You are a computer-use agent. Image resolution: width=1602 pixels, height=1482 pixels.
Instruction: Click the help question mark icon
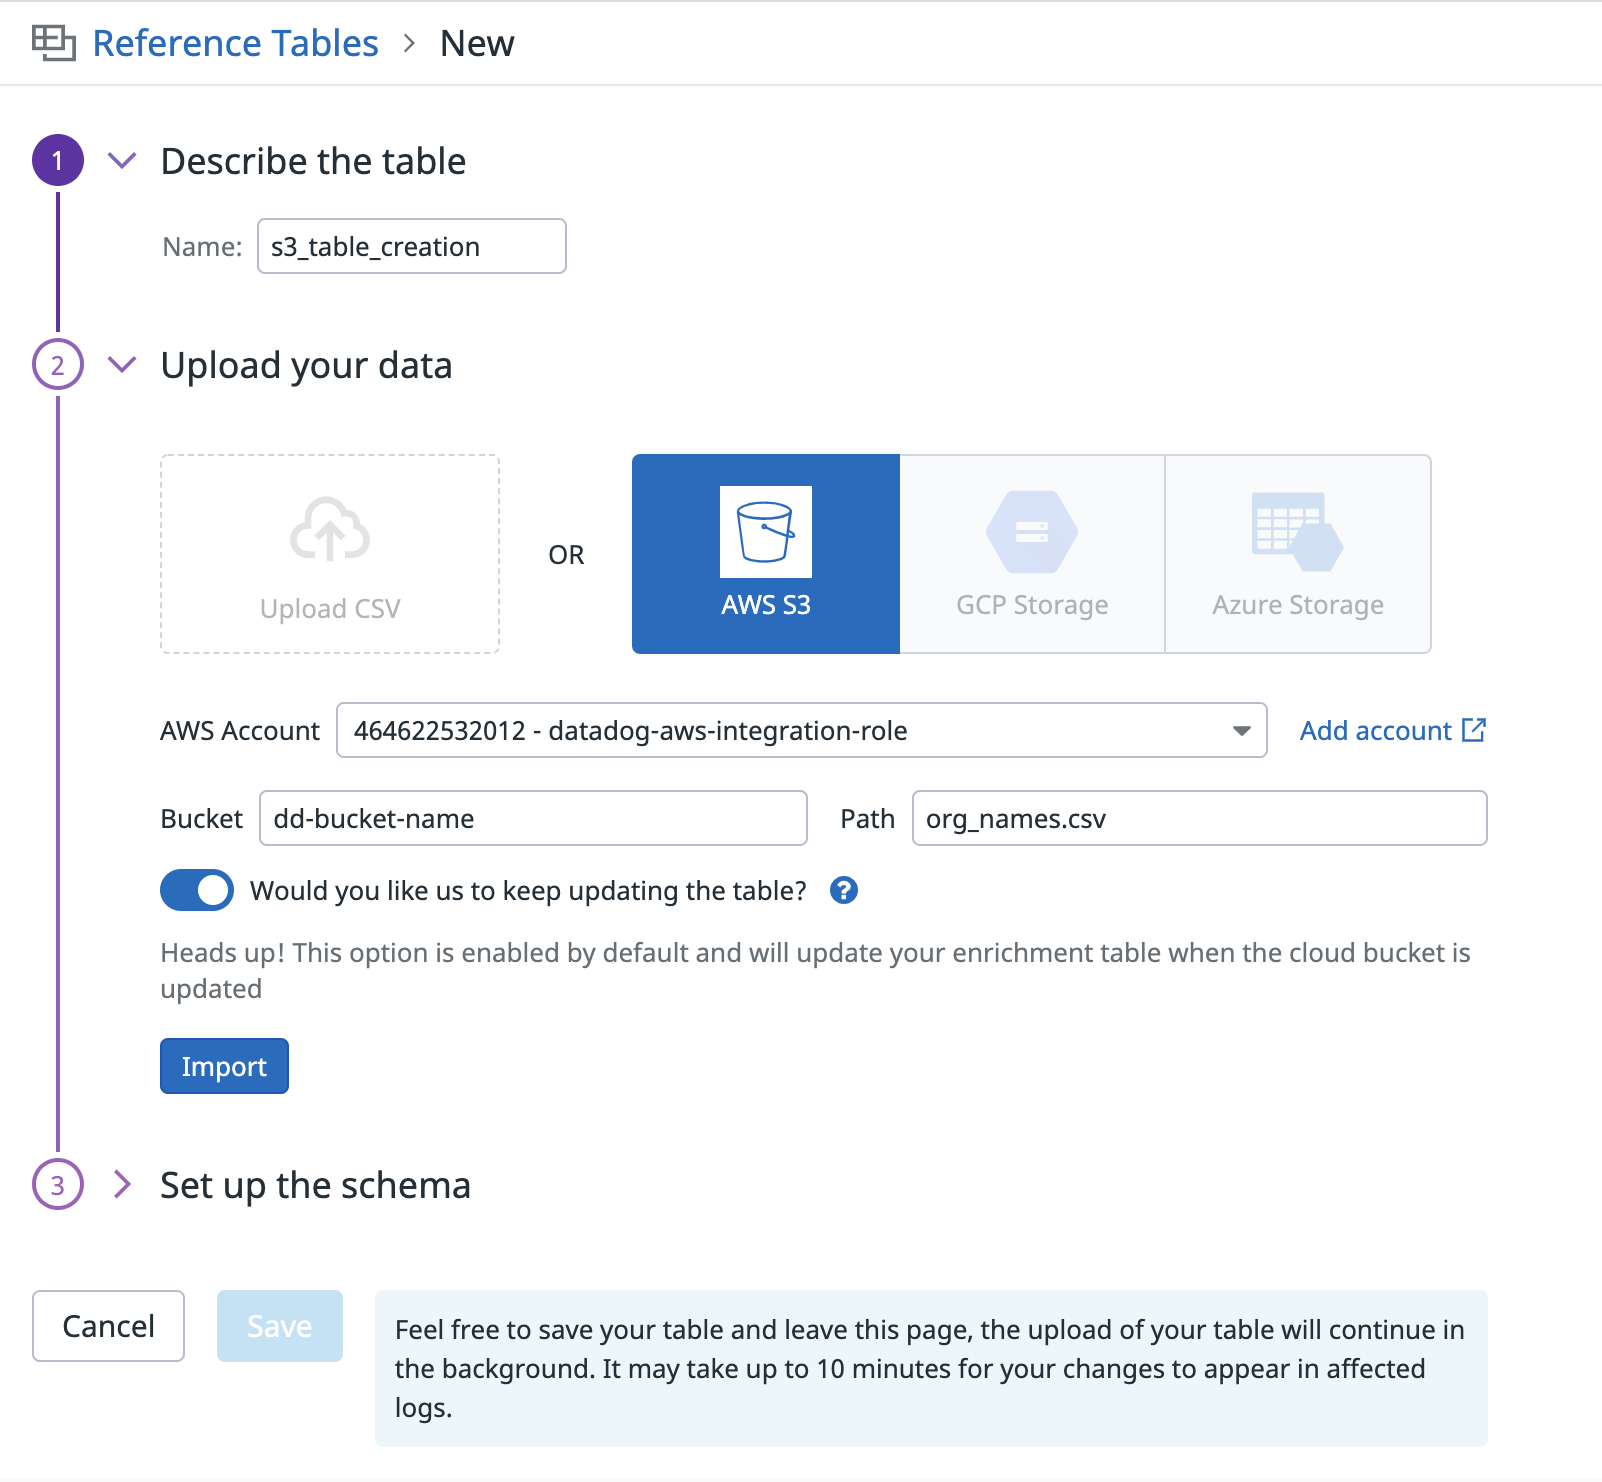click(x=844, y=890)
